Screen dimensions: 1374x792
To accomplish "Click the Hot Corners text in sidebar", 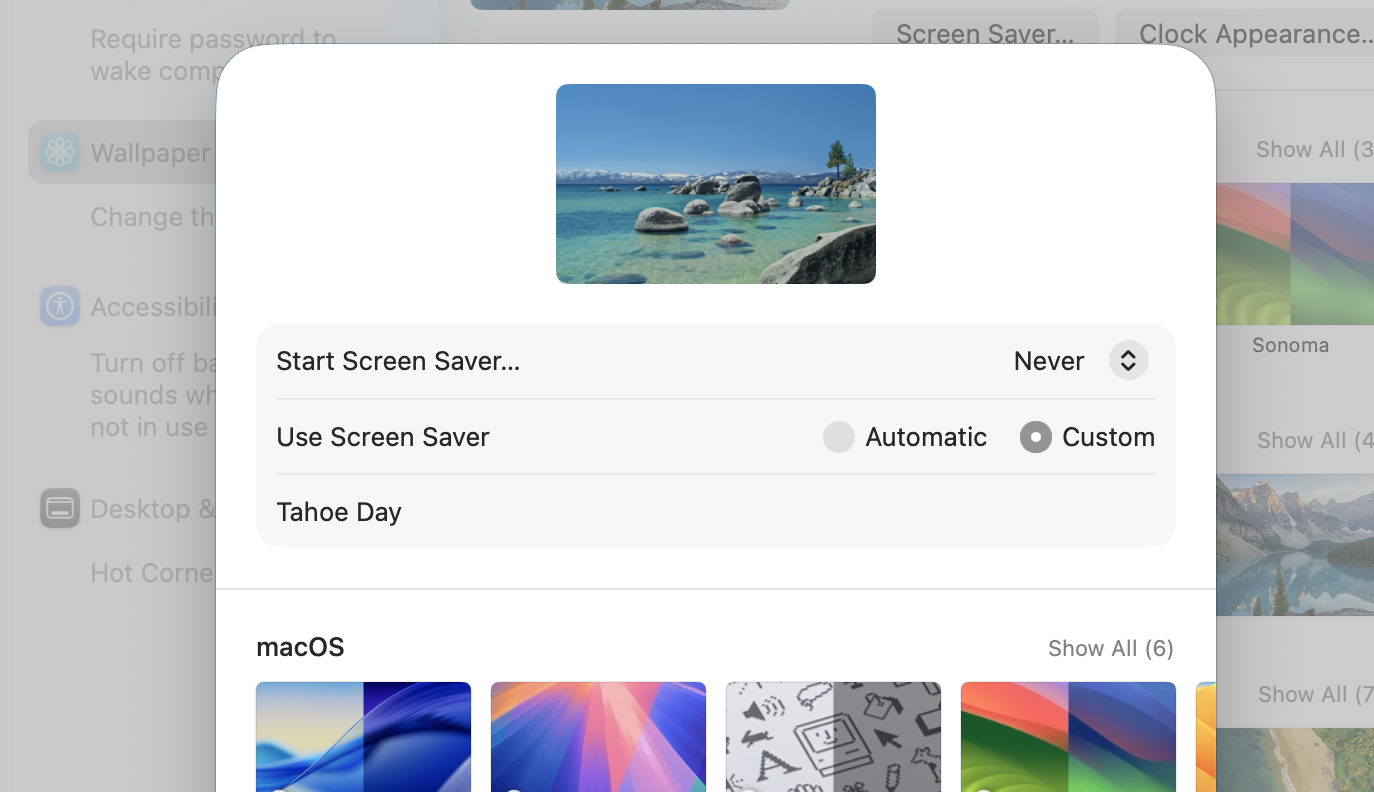I will (x=153, y=572).
